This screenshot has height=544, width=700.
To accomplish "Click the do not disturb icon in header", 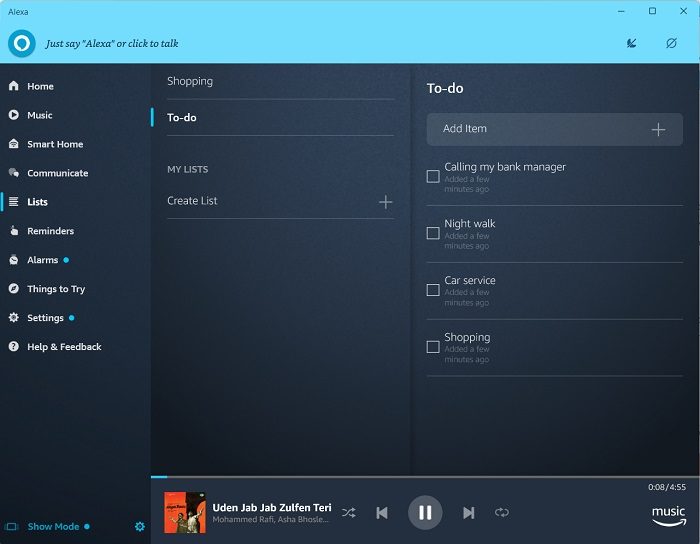I will [x=671, y=43].
